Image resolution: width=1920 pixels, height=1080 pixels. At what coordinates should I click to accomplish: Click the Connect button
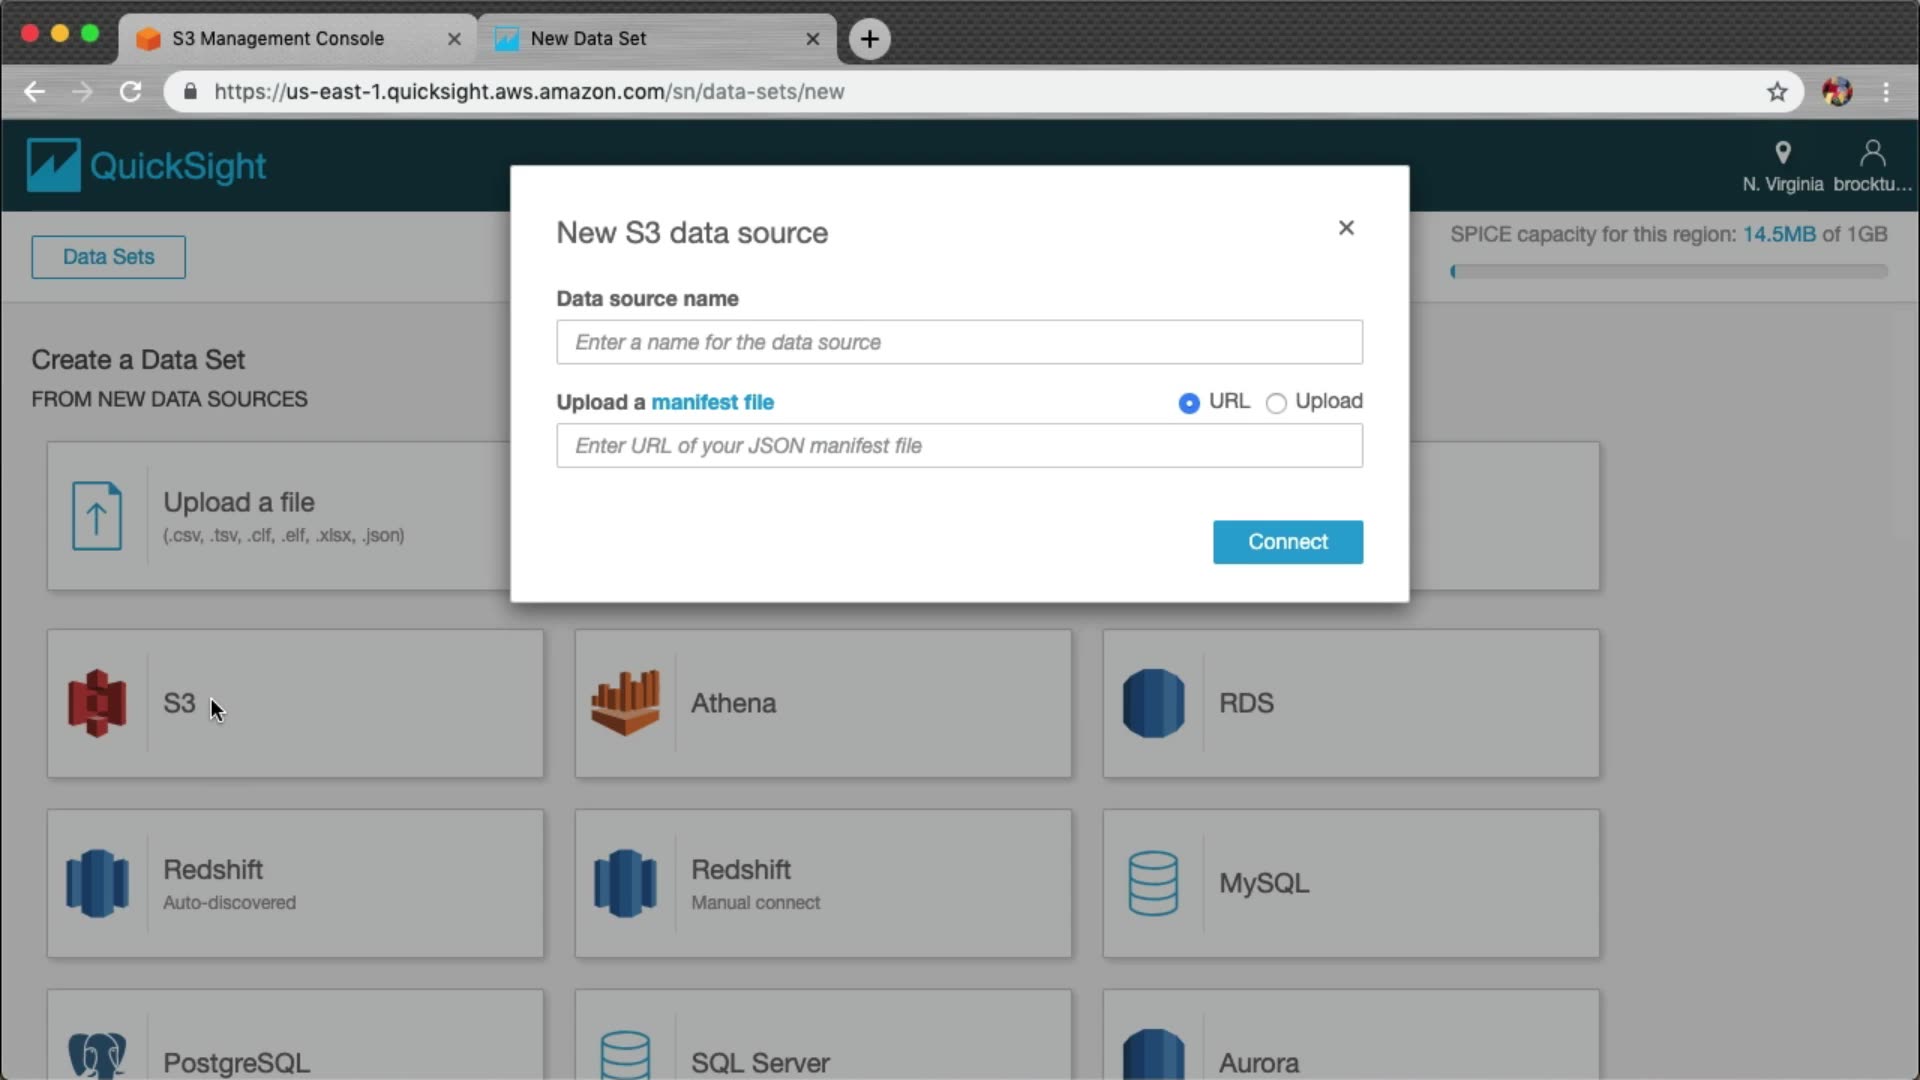(1287, 542)
